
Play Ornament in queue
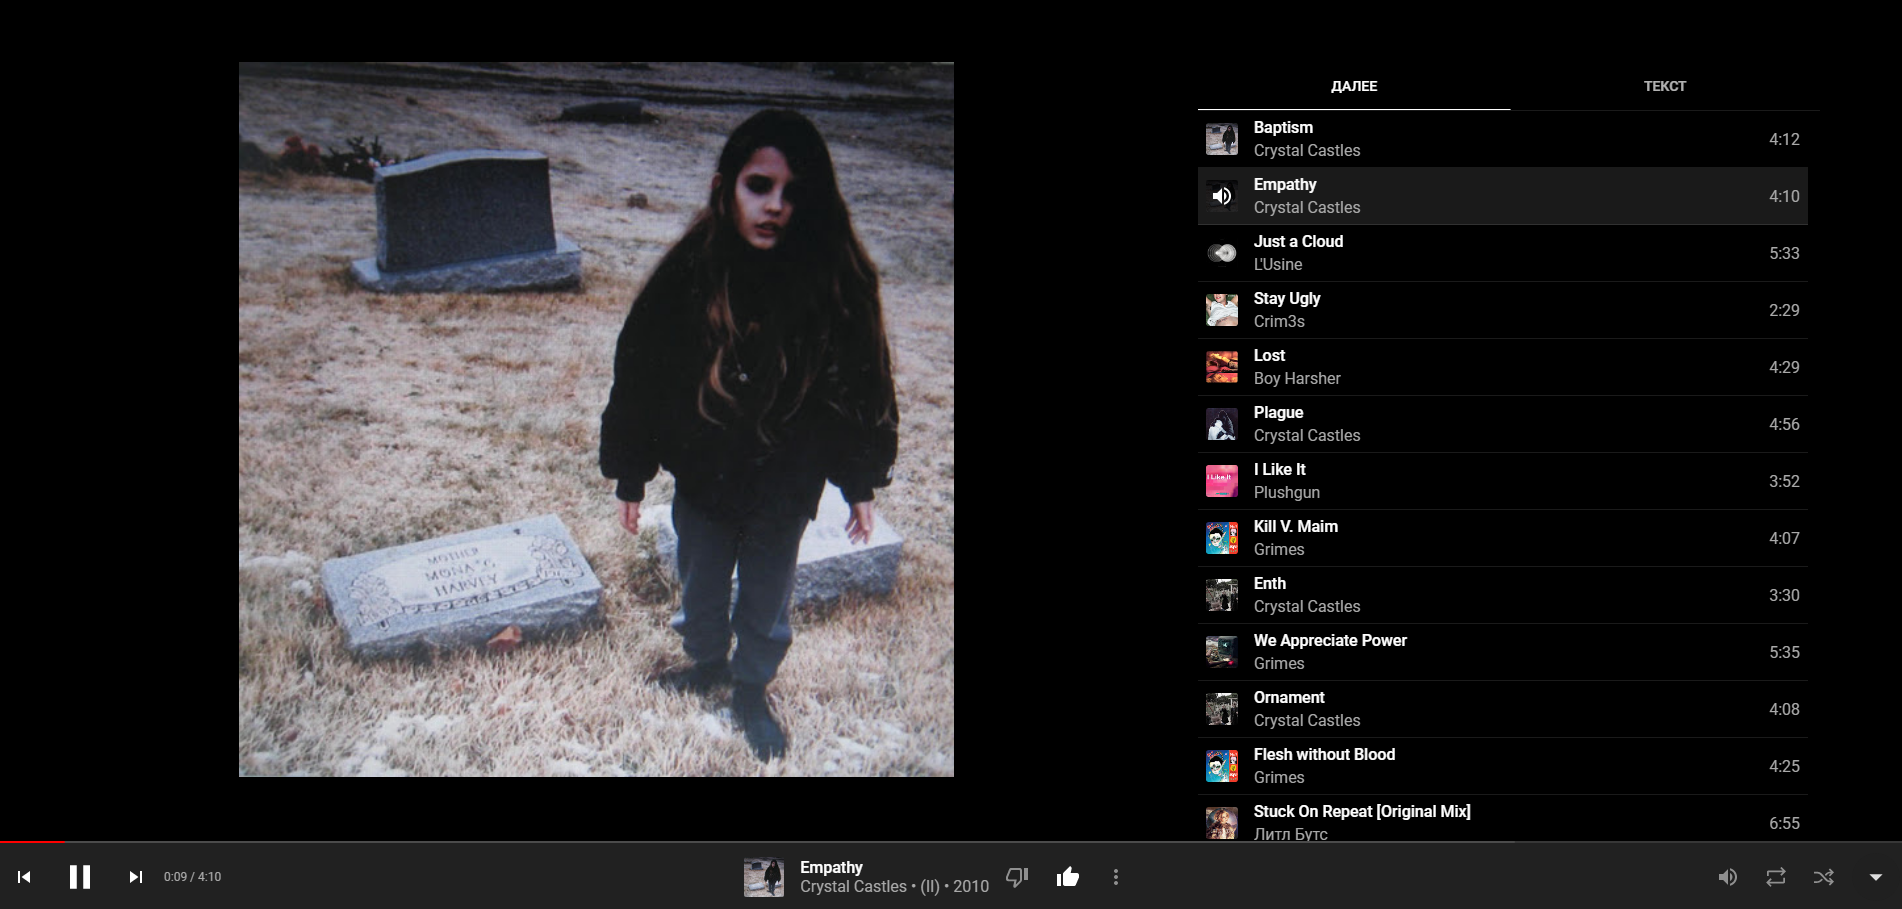point(1503,709)
